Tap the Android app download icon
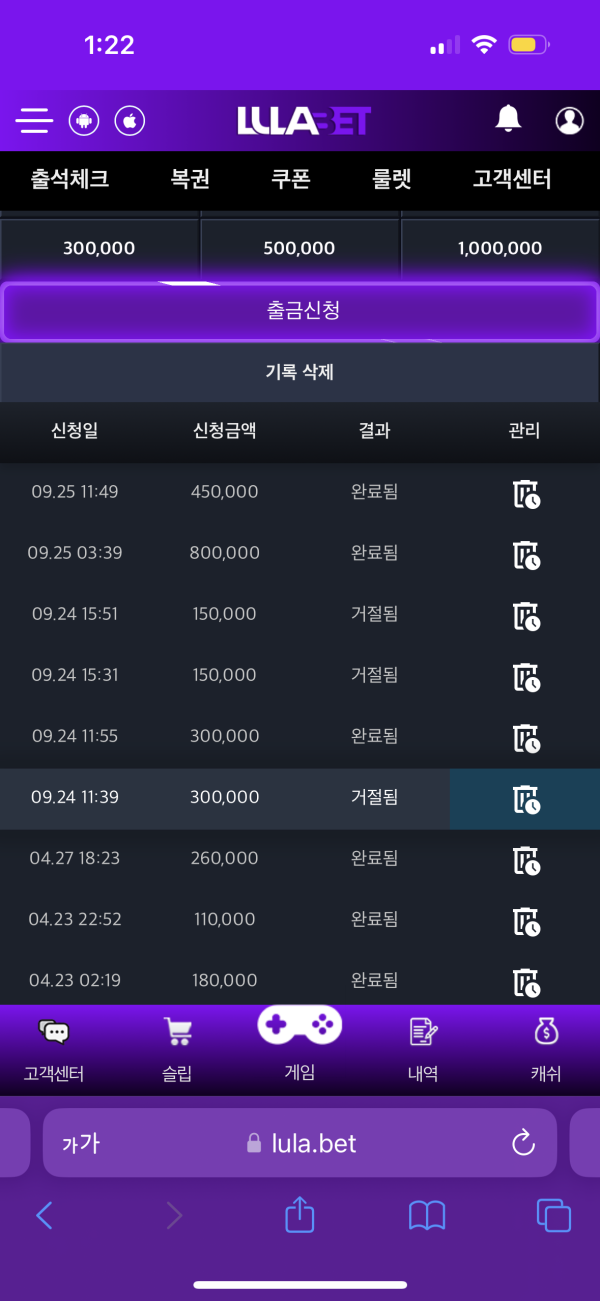The image size is (600, 1301). tap(84, 121)
